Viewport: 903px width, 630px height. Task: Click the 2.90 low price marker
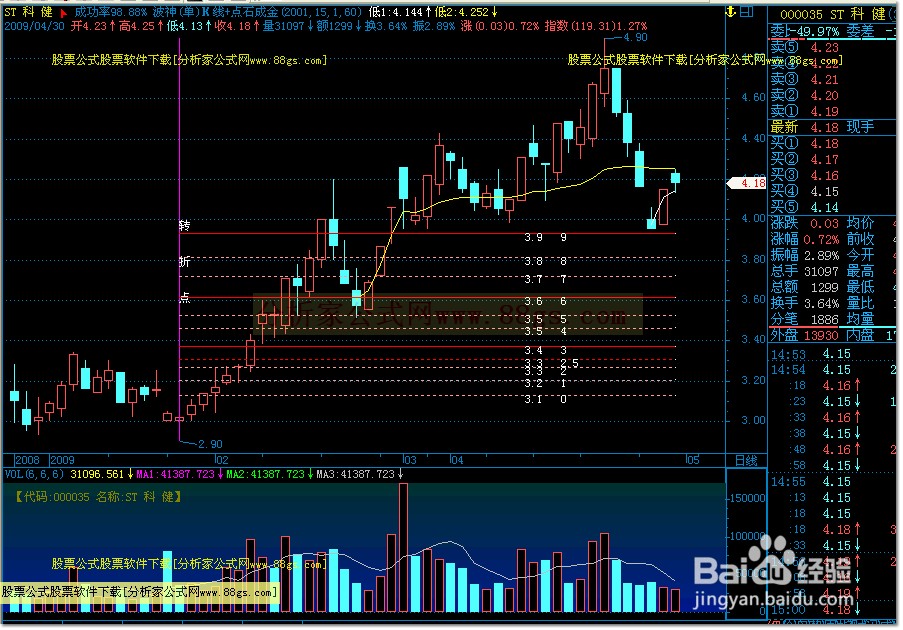(x=210, y=445)
